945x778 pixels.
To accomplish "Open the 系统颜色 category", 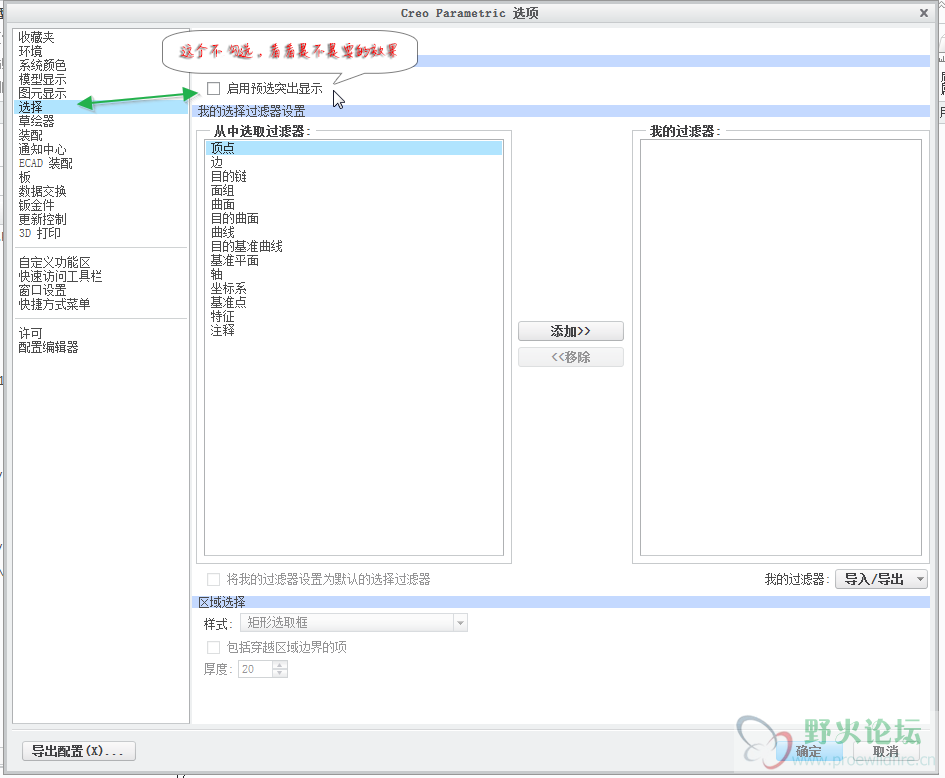I will tap(42, 65).
